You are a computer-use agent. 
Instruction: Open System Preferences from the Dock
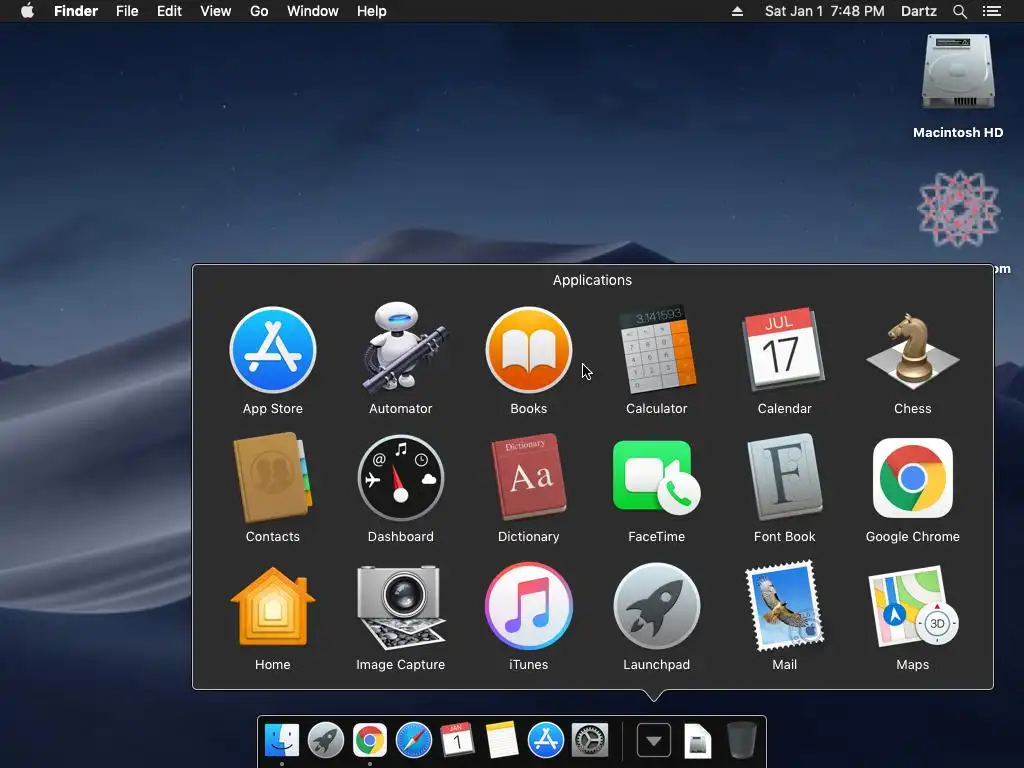click(590, 741)
